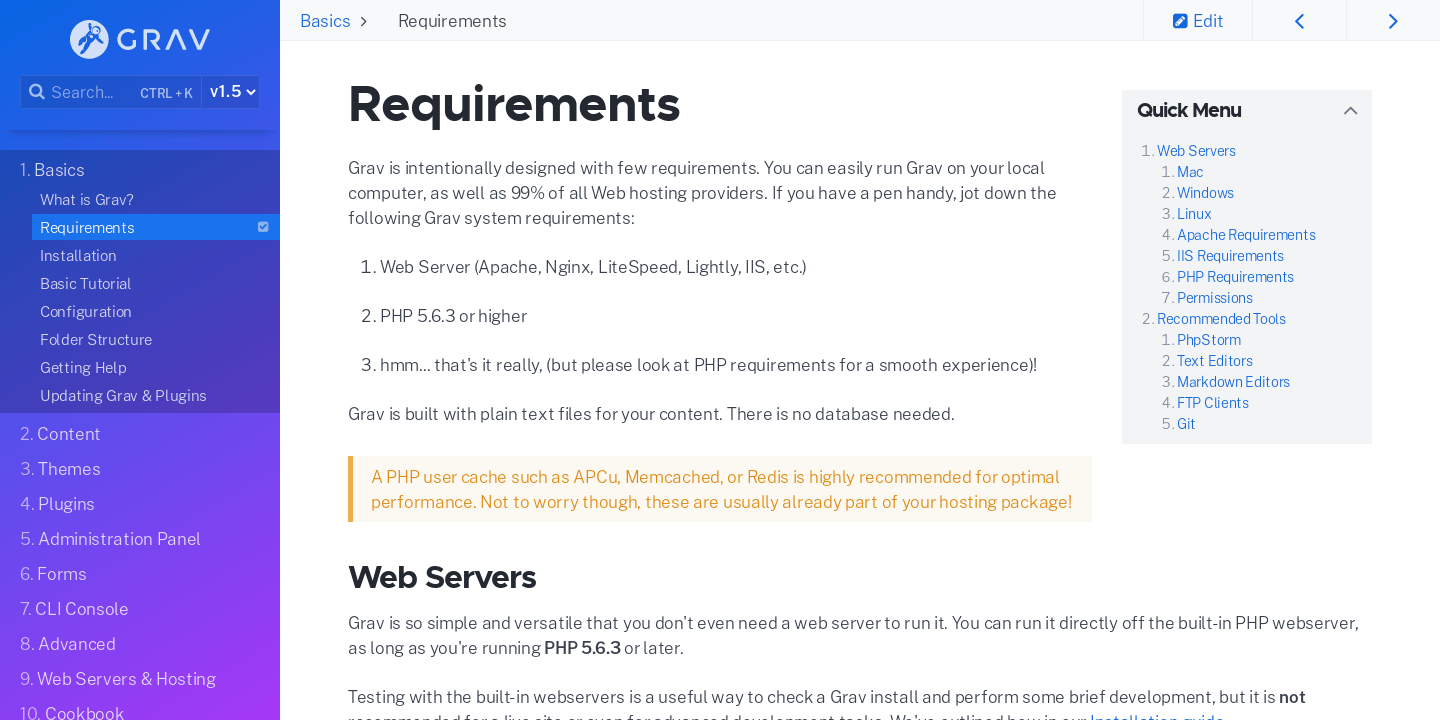The image size is (1440, 720).
Task: Collapse the Quick Menu panel
Action: pos(1350,111)
